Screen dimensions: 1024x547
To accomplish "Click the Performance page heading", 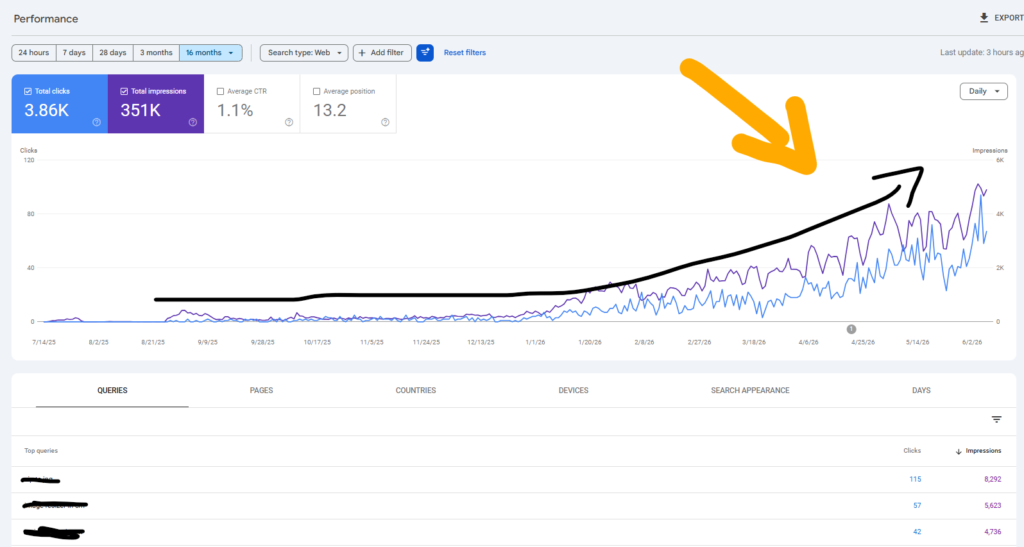I will point(46,19).
